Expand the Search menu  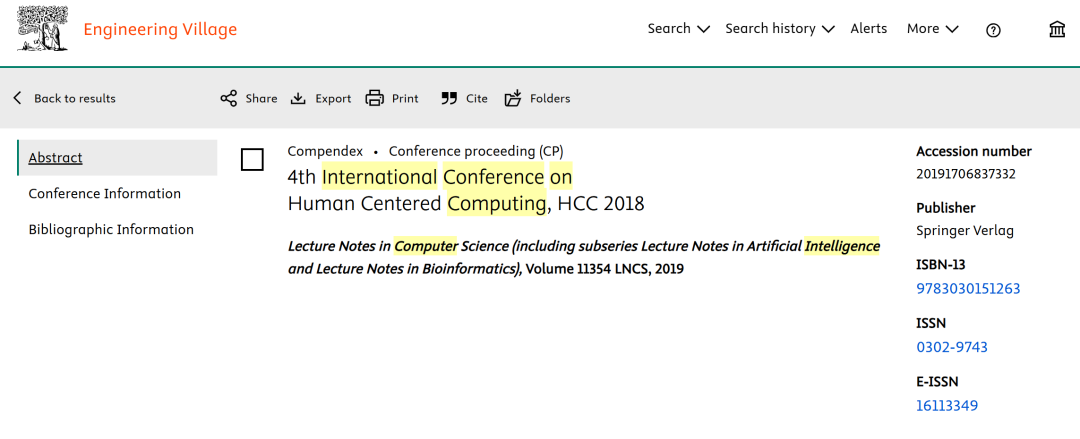click(678, 29)
